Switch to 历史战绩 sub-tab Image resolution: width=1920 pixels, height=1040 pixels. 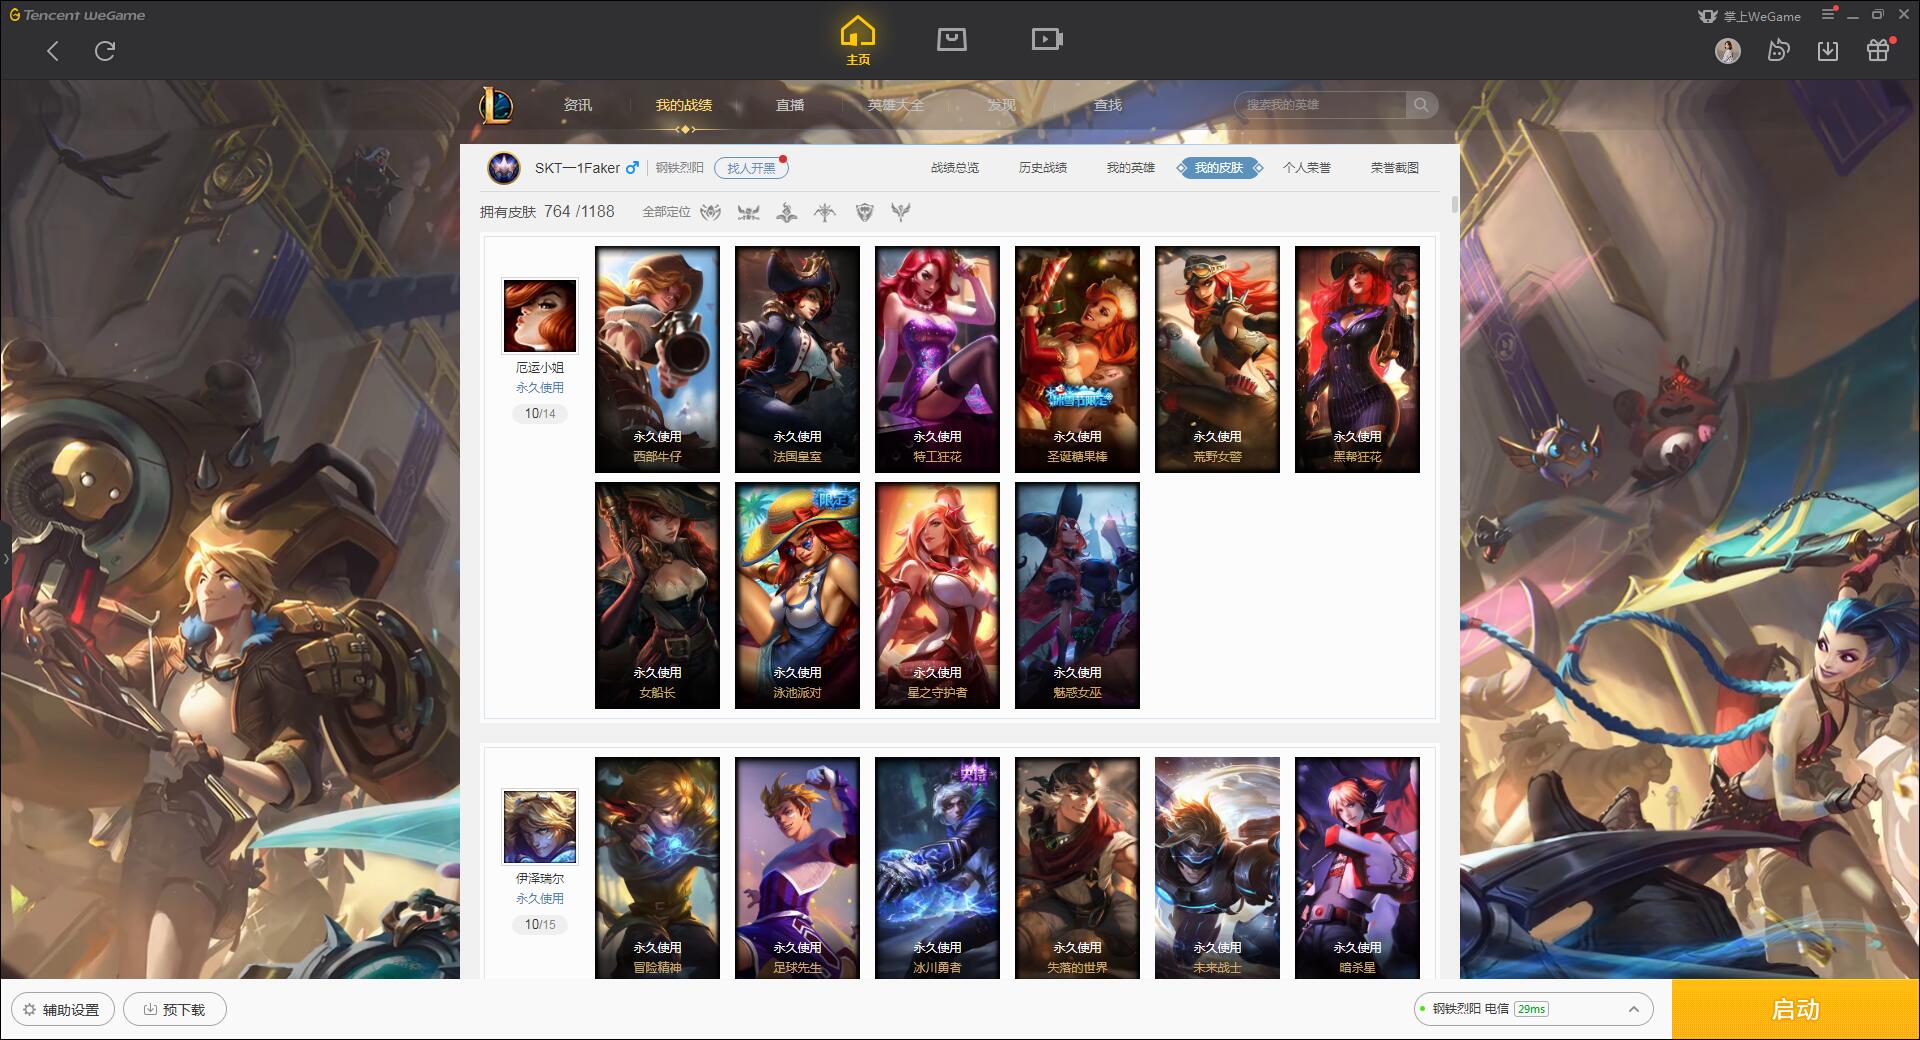pyautogui.click(x=1043, y=168)
